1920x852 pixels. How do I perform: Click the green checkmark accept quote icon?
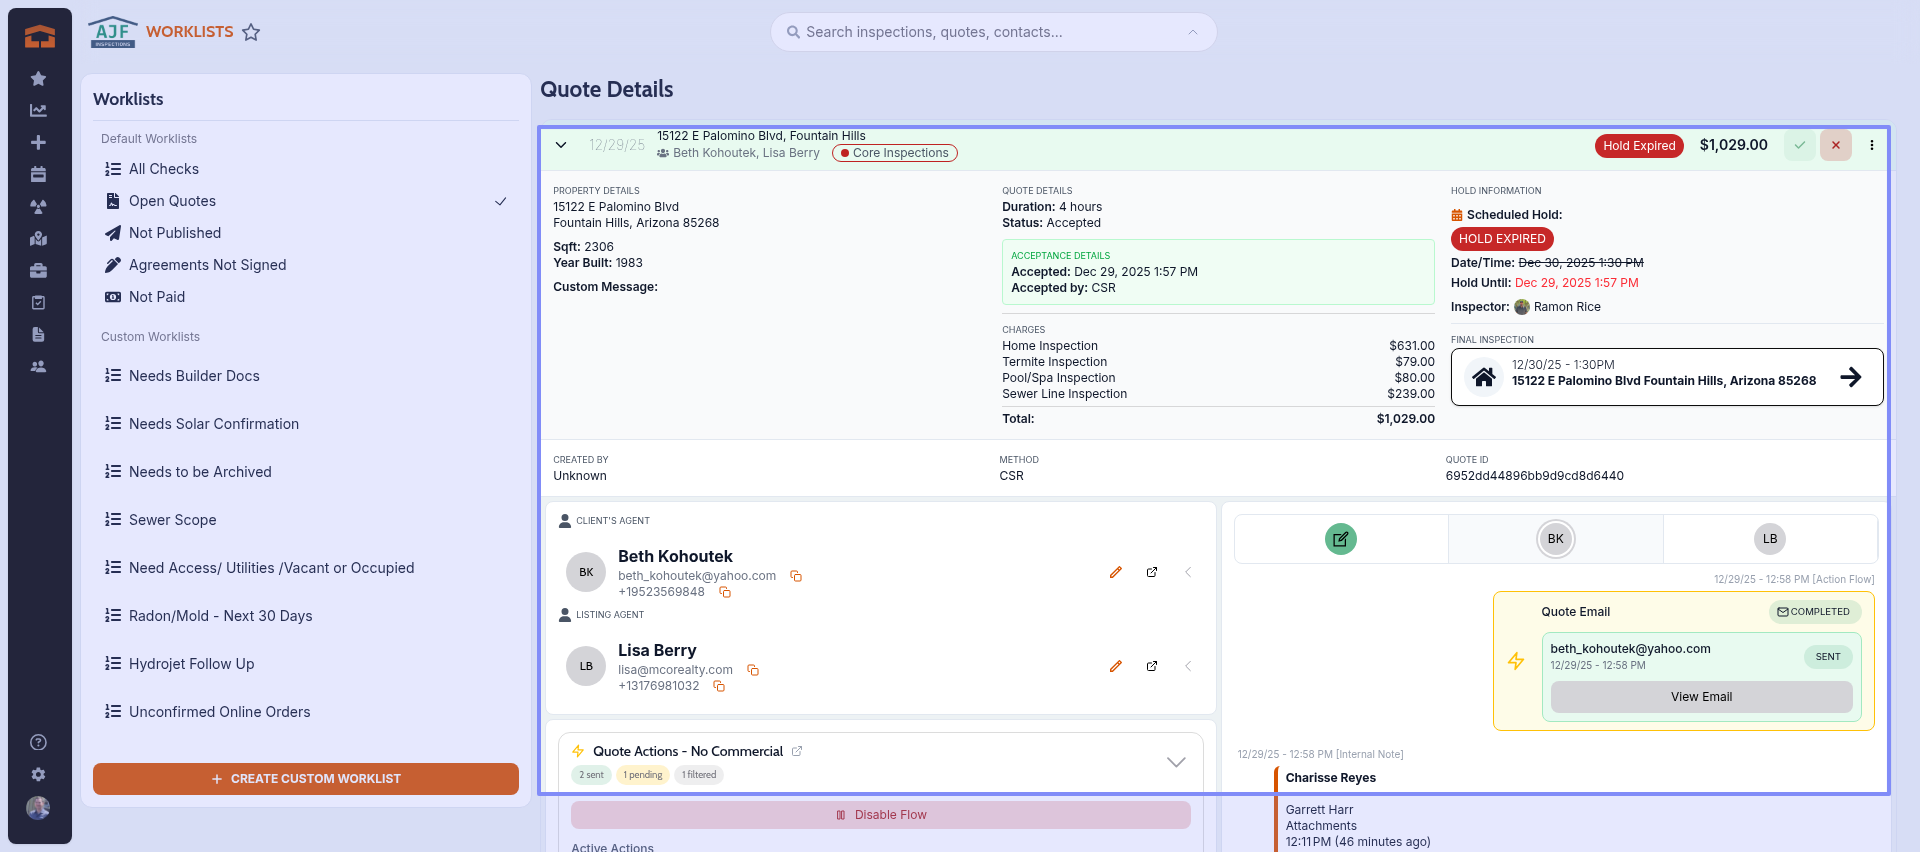pos(1800,145)
